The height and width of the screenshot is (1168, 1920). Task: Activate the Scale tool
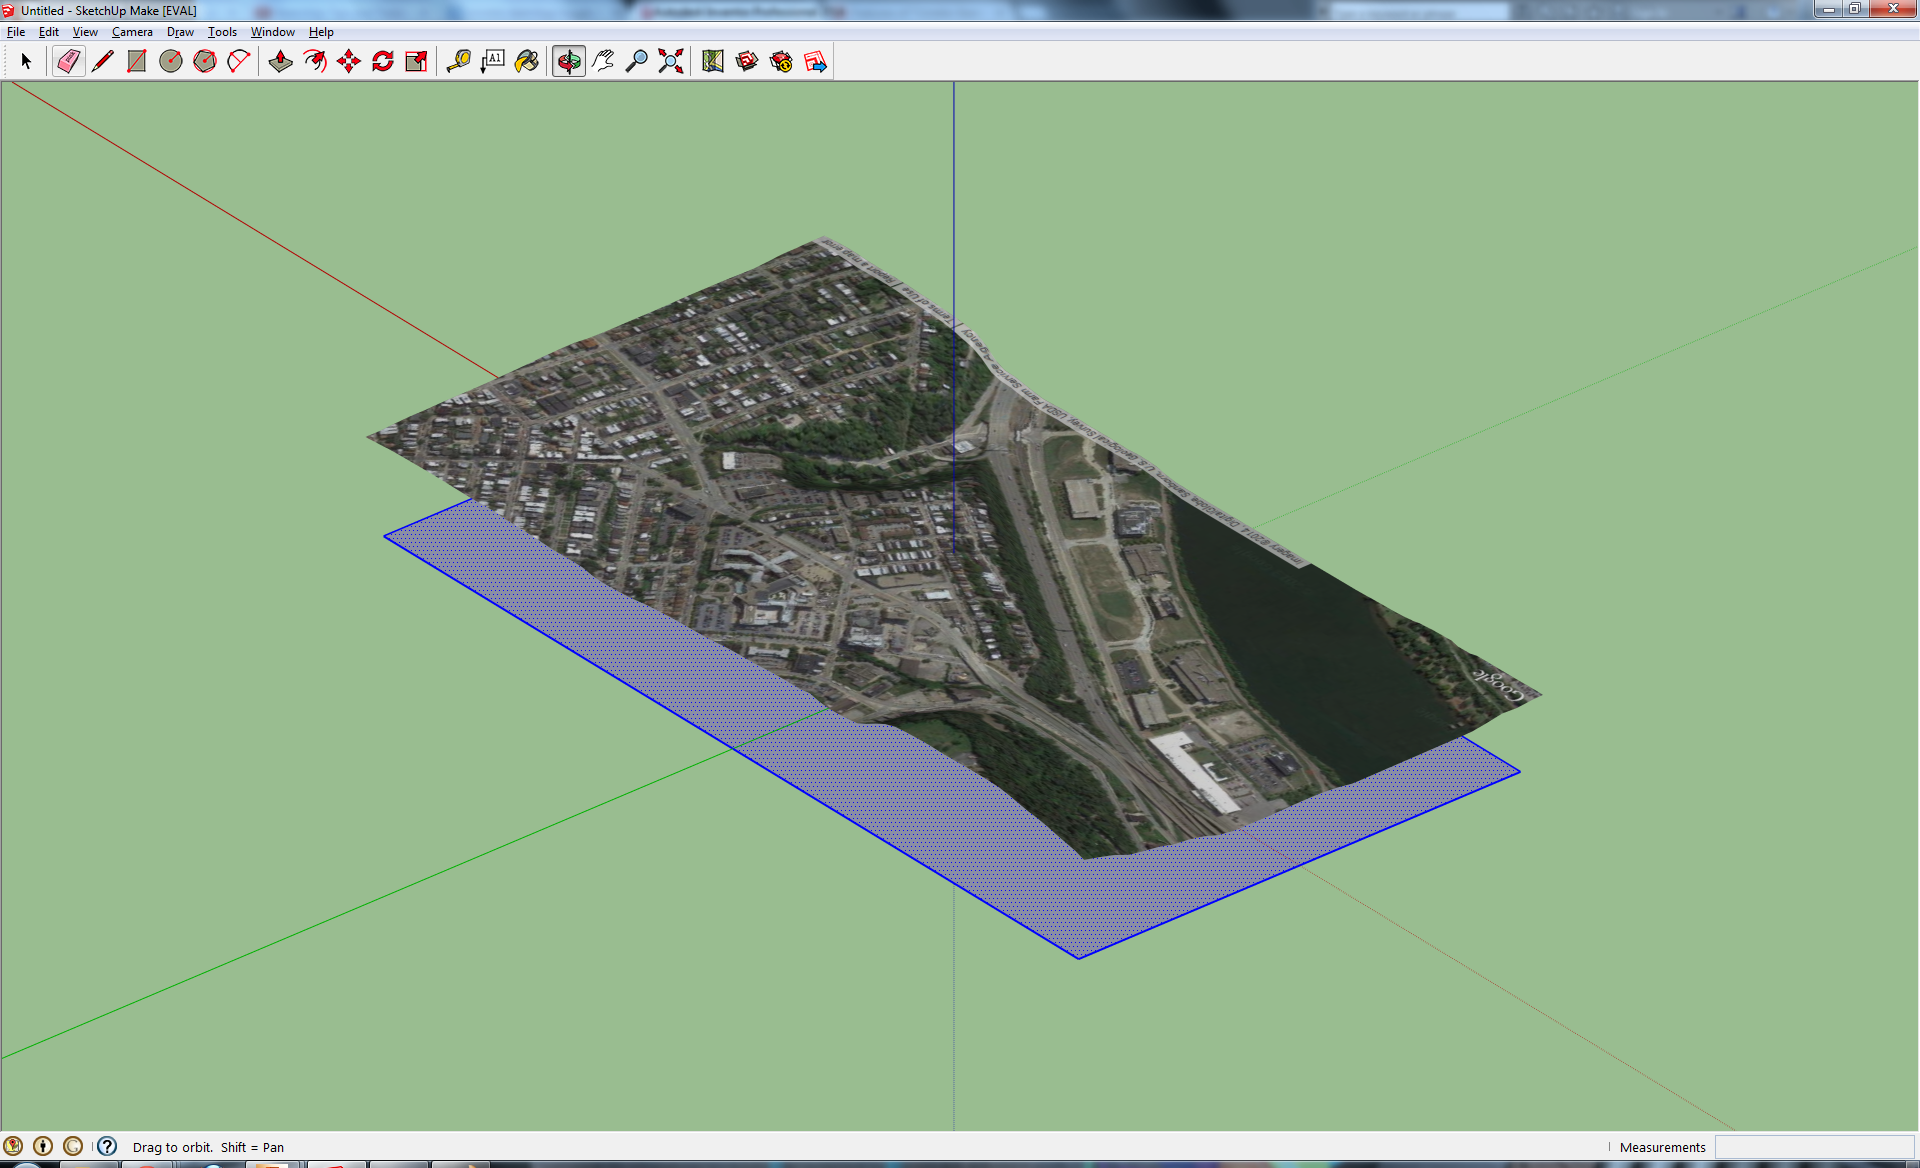point(416,61)
